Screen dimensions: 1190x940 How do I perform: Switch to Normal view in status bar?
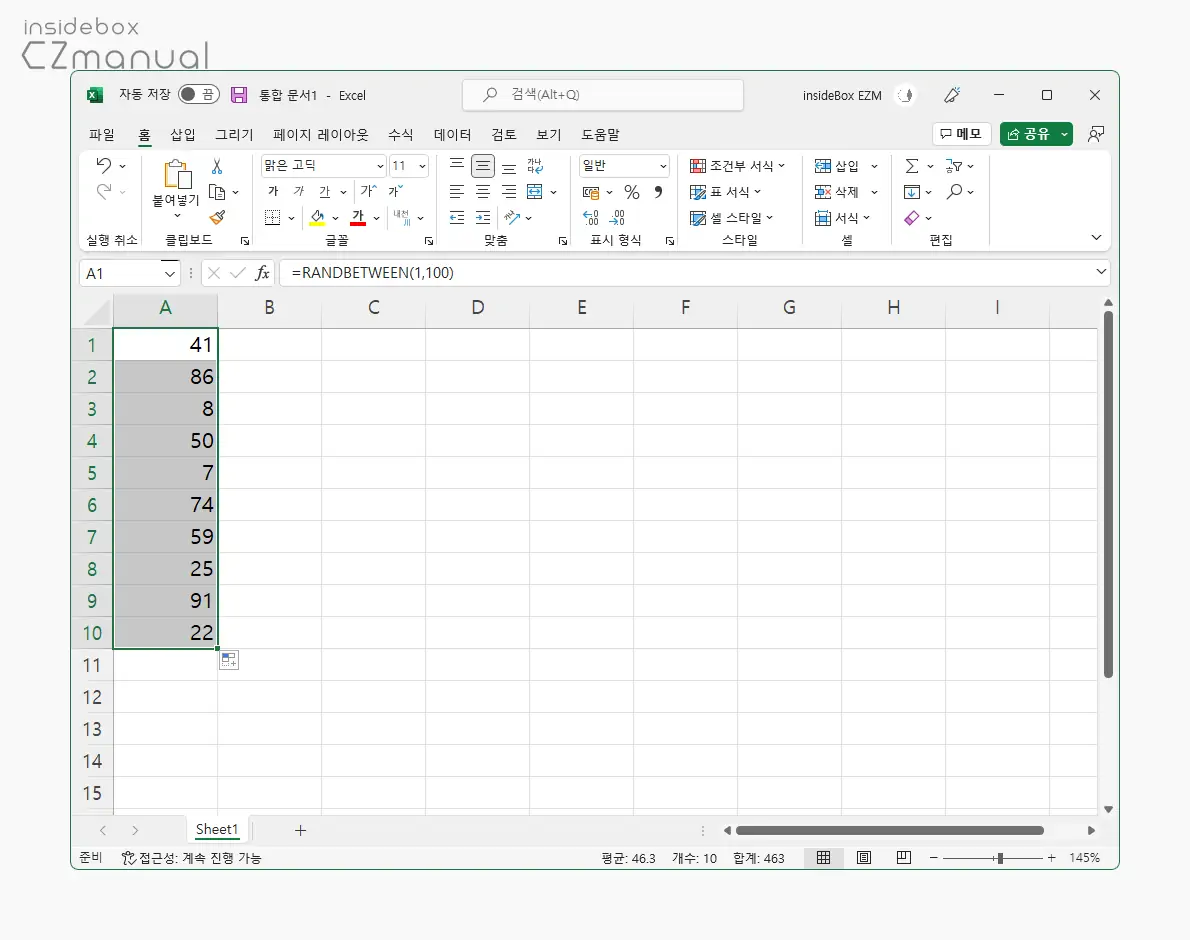[x=823, y=857]
